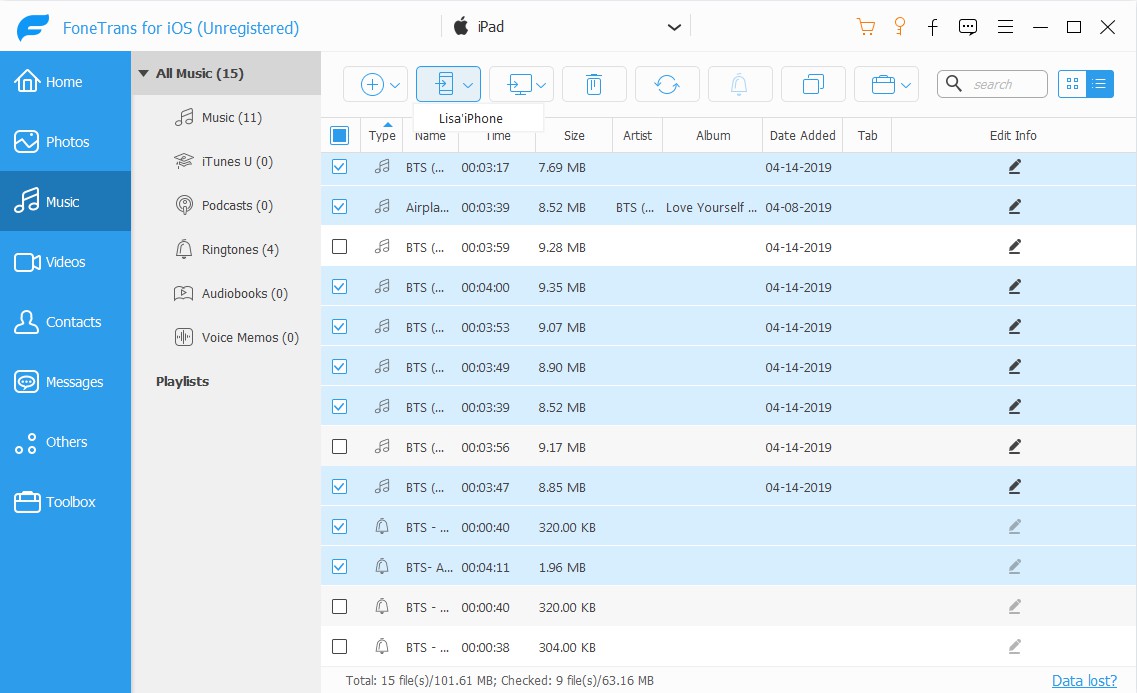Open the Photos section
1137x693 pixels.
(x=65, y=141)
